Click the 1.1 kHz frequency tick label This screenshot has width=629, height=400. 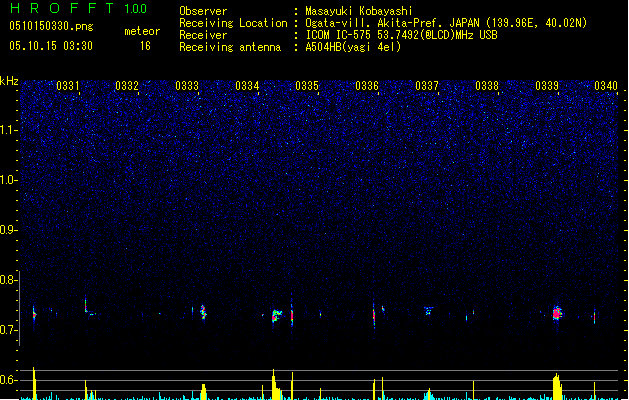pos(8,130)
